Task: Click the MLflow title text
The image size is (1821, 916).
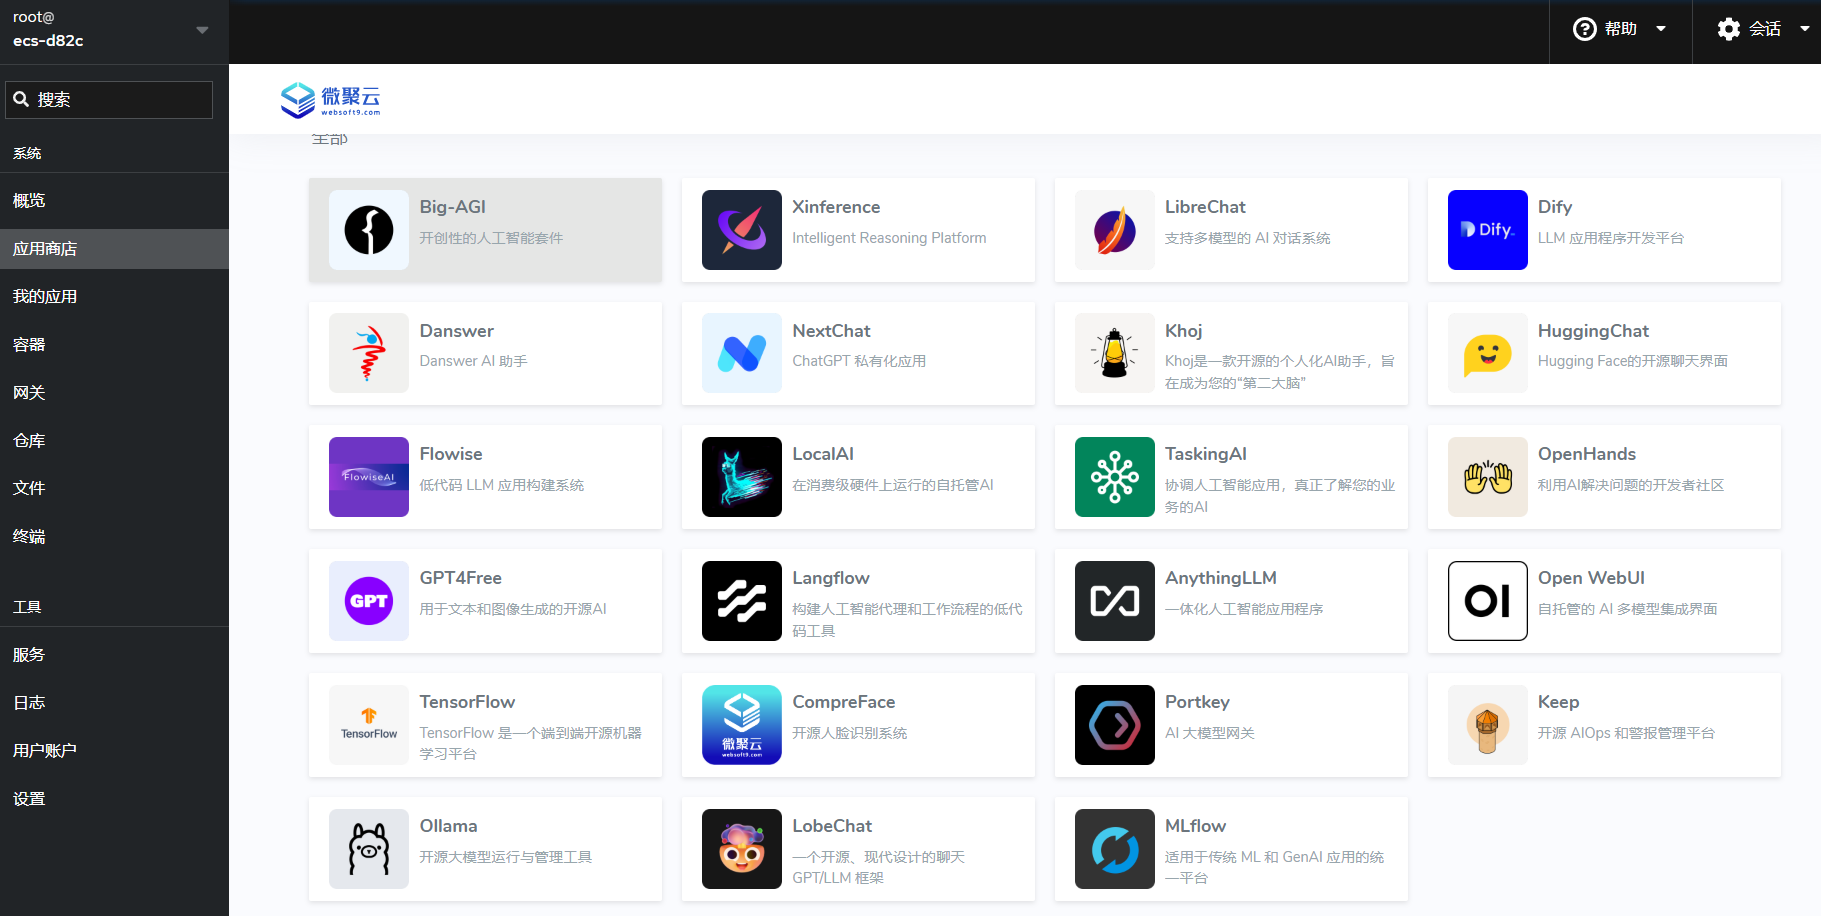Action: pos(1195,826)
